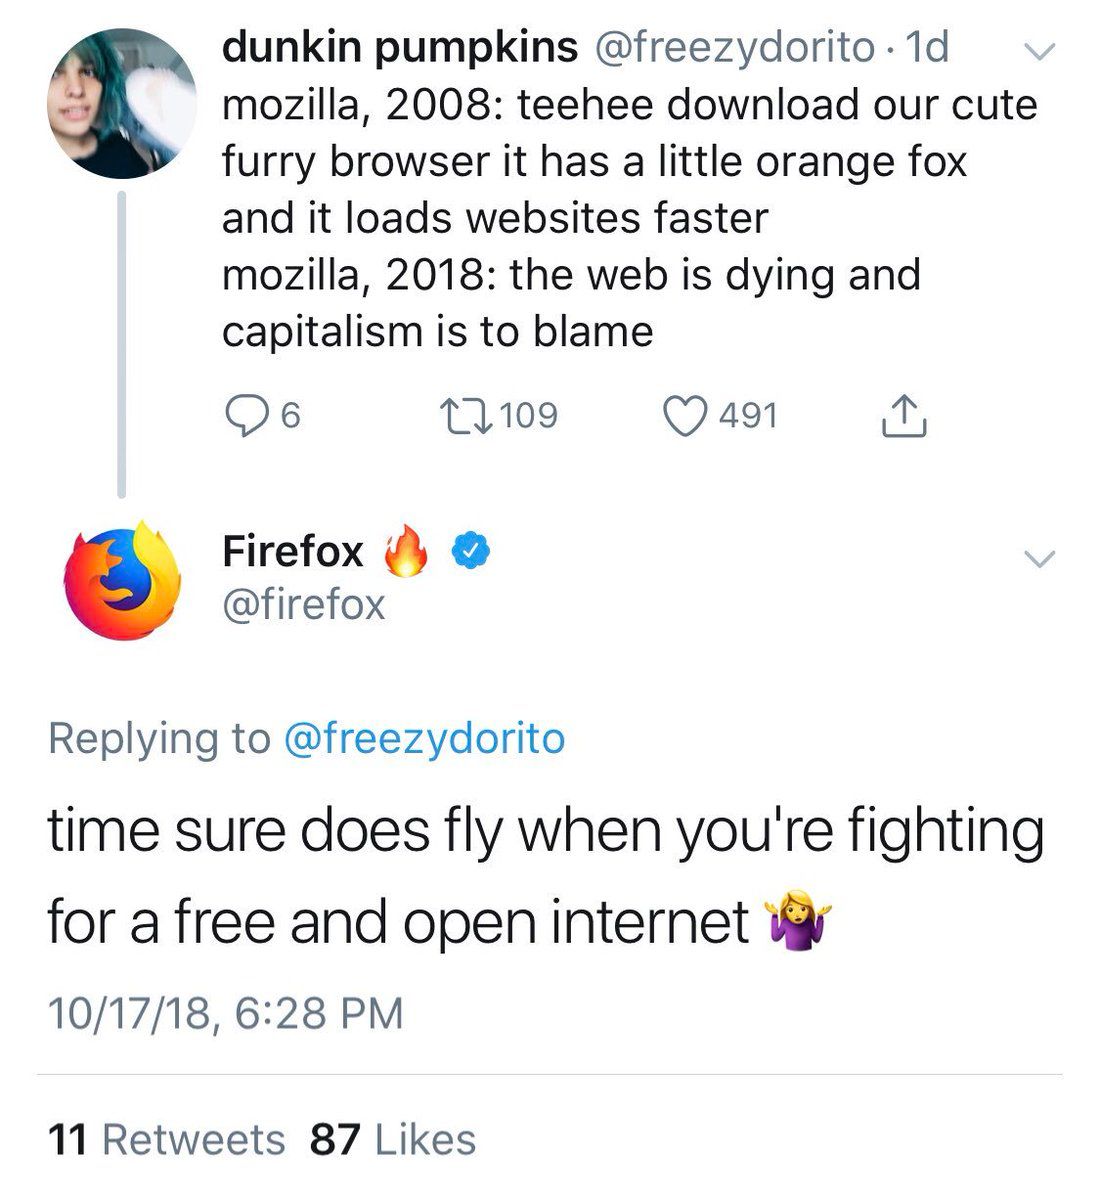The height and width of the screenshot is (1200, 1100).
Task: View the 11 Retweets list
Action: [x=167, y=1139]
